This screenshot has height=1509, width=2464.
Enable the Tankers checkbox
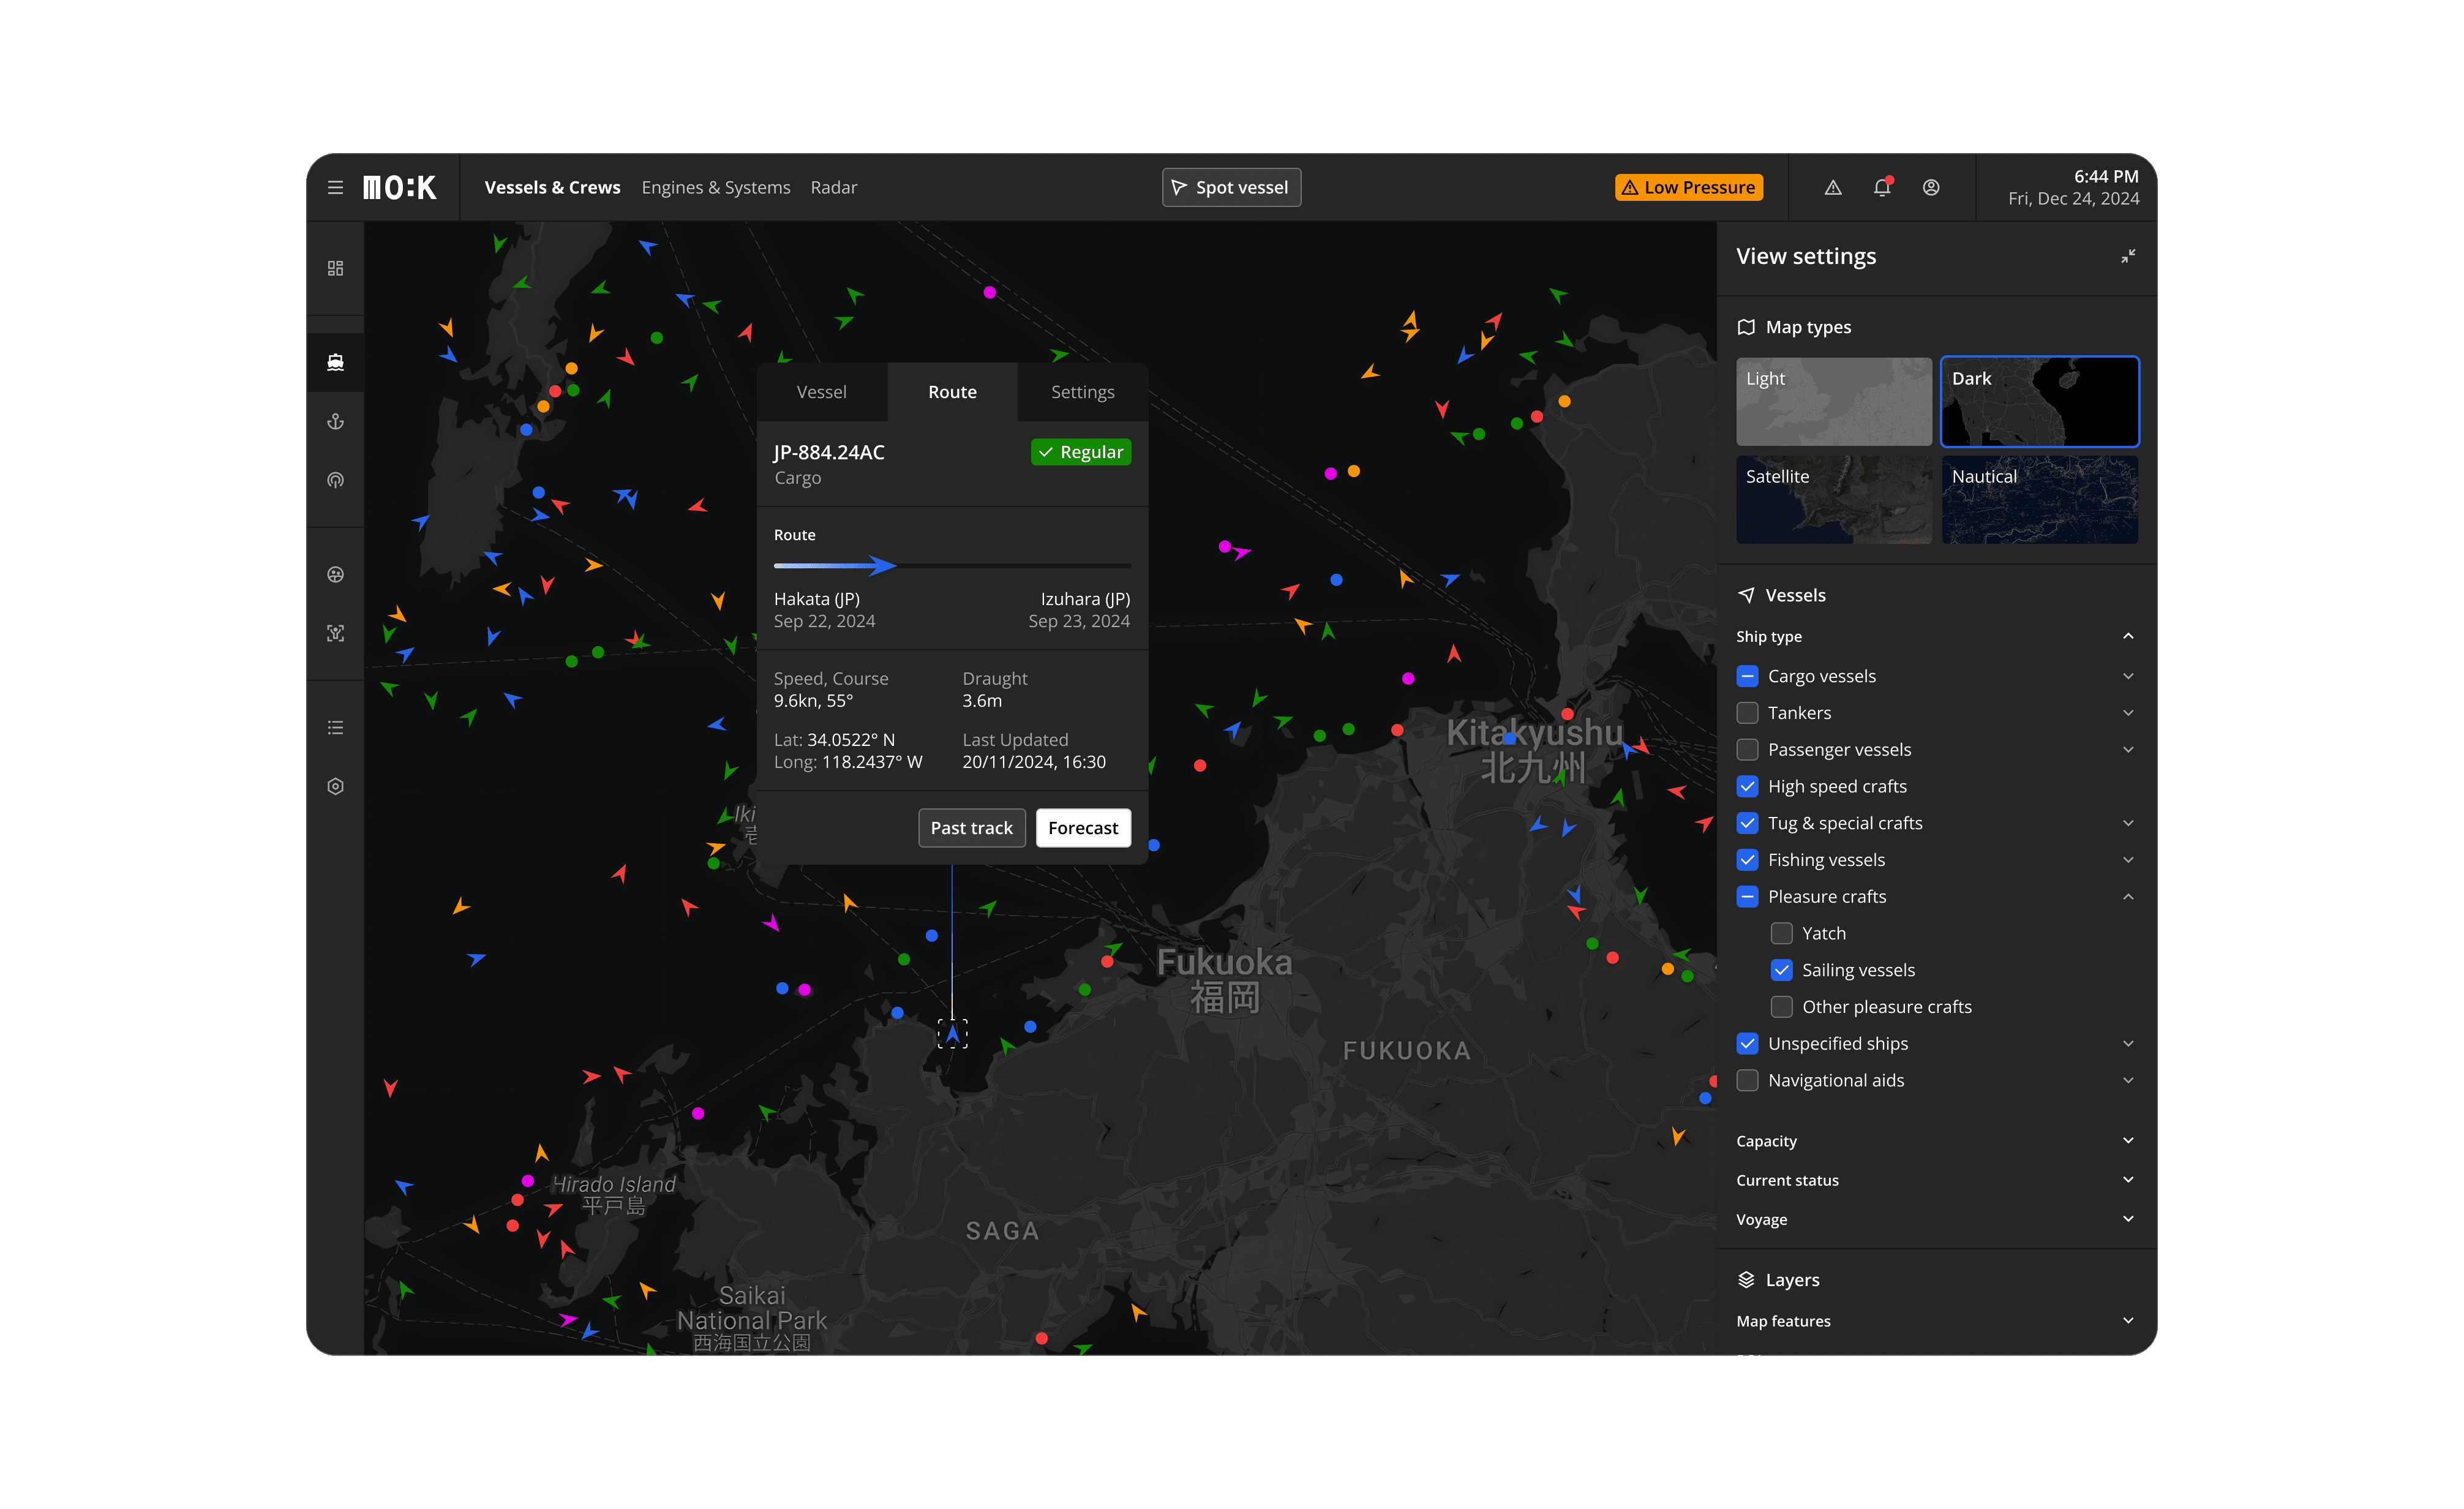[1747, 712]
